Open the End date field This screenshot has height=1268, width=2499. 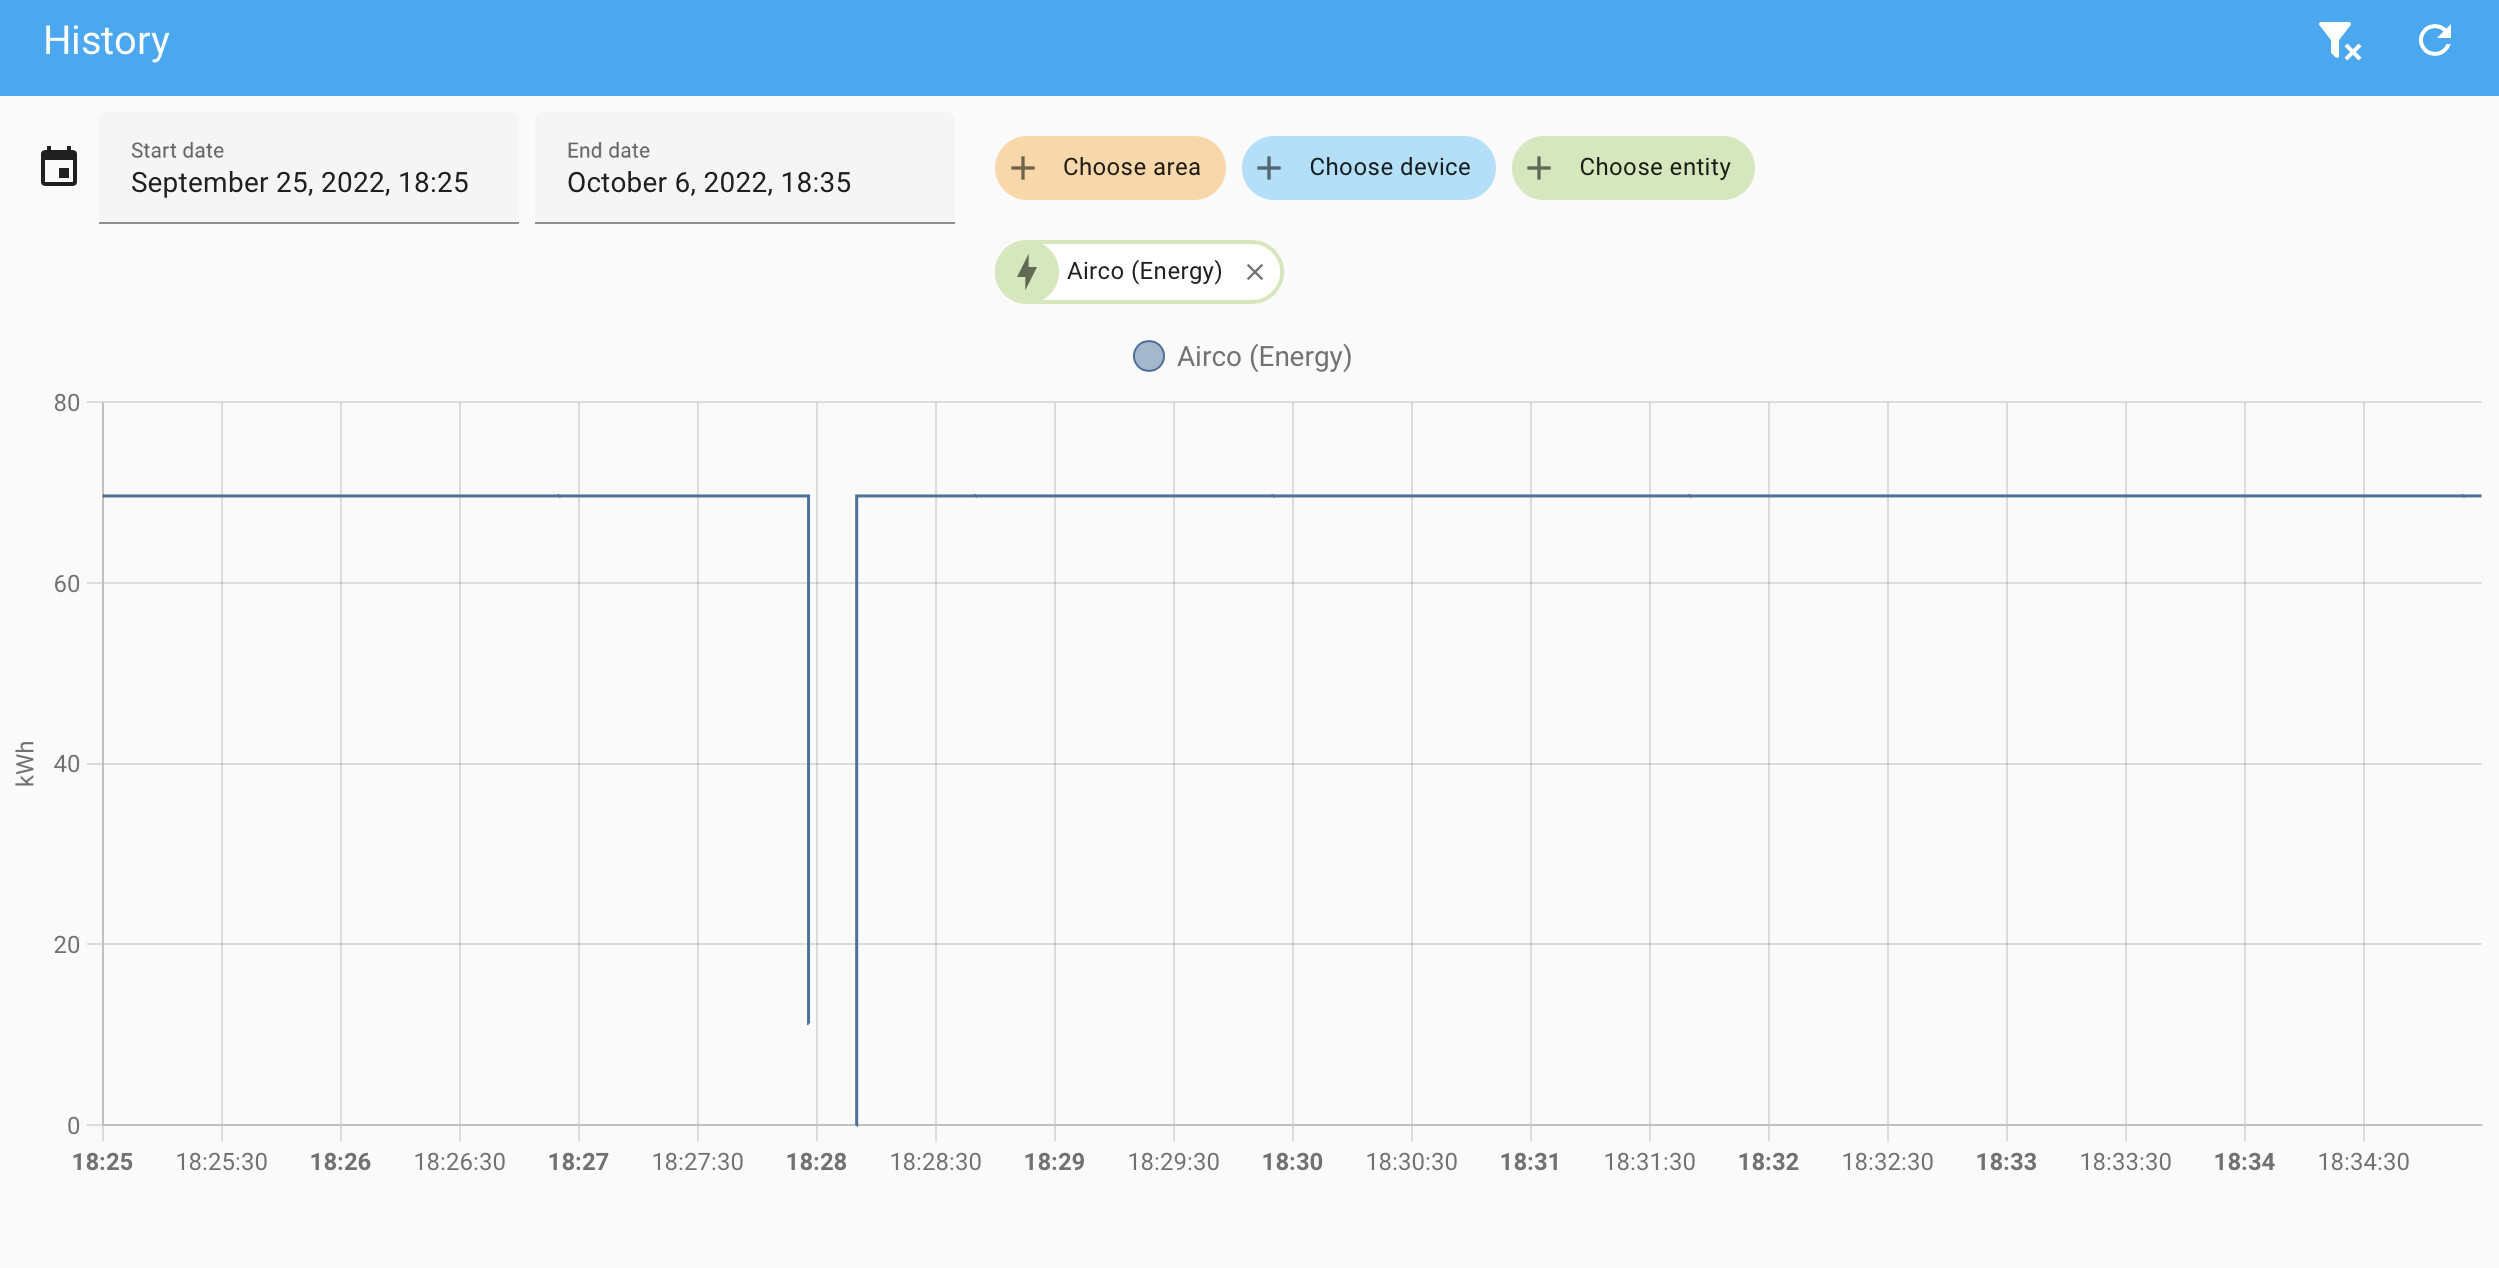[744, 168]
